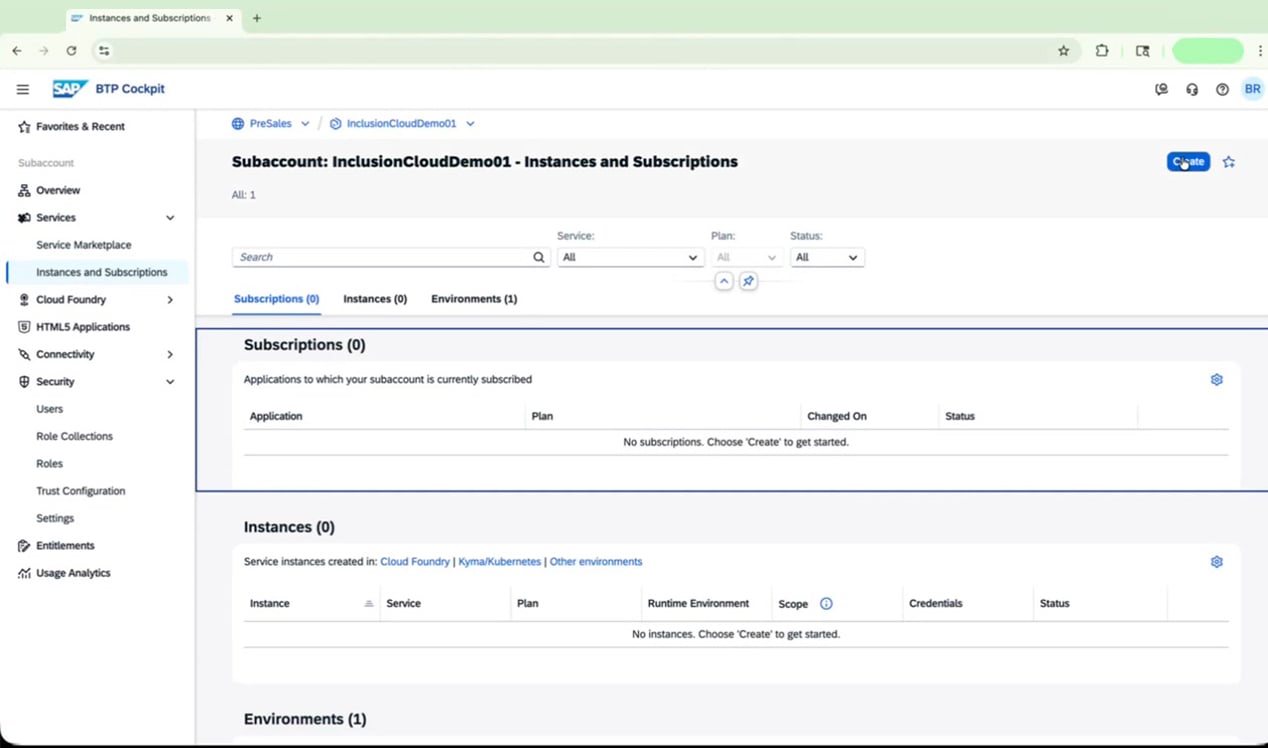Open the Cloud Foundry link

415,562
